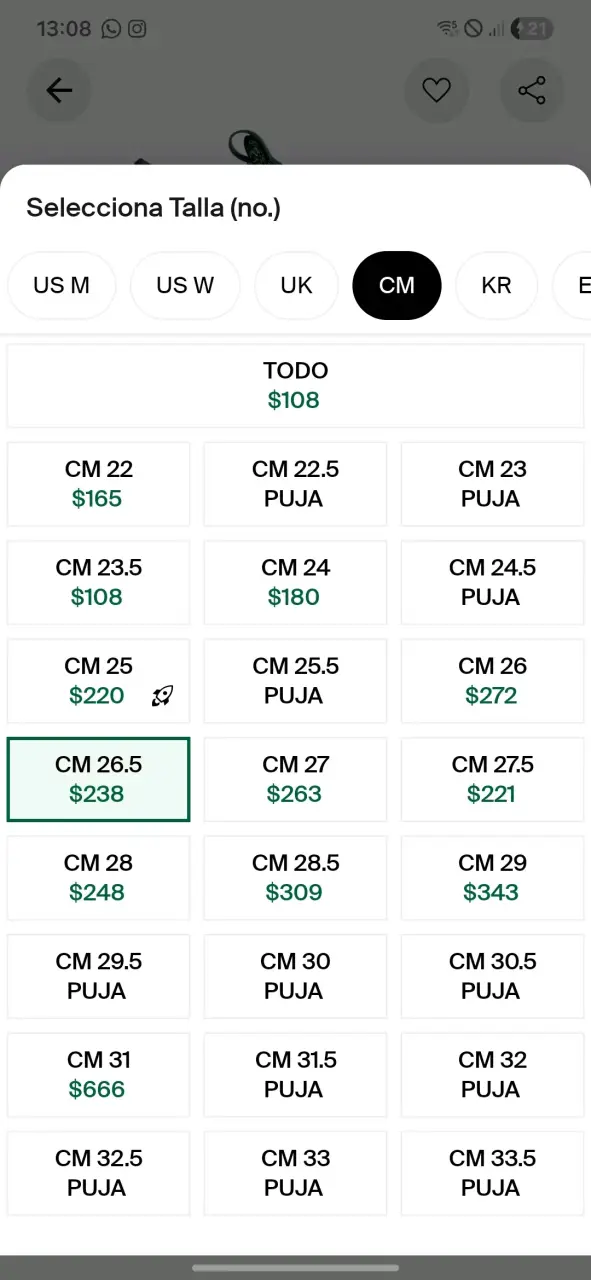Select size CM 22 at $165

[x=98, y=484]
